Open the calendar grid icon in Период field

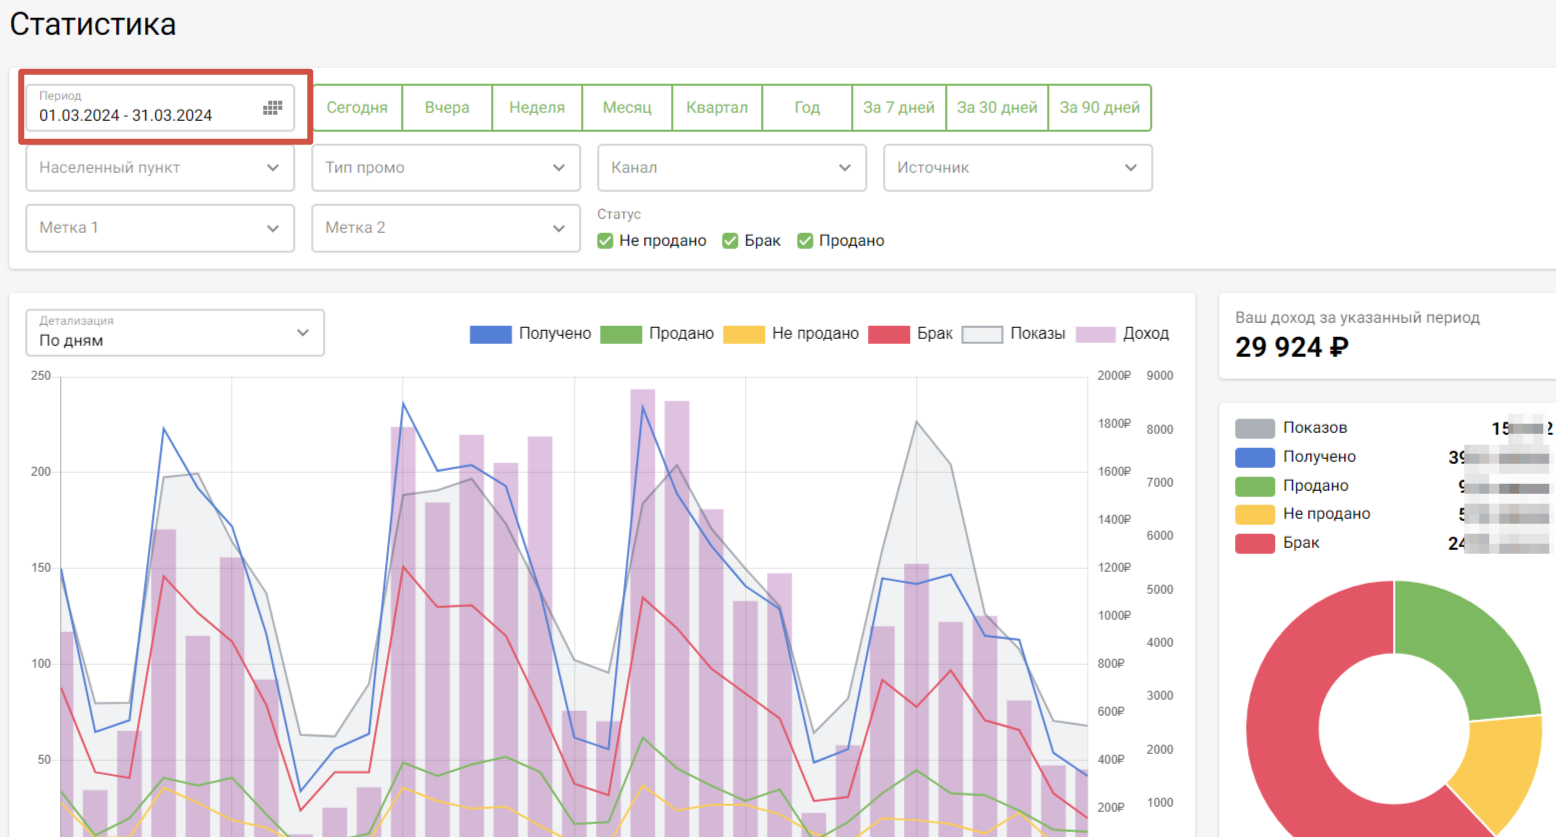(x=272, y=108)
